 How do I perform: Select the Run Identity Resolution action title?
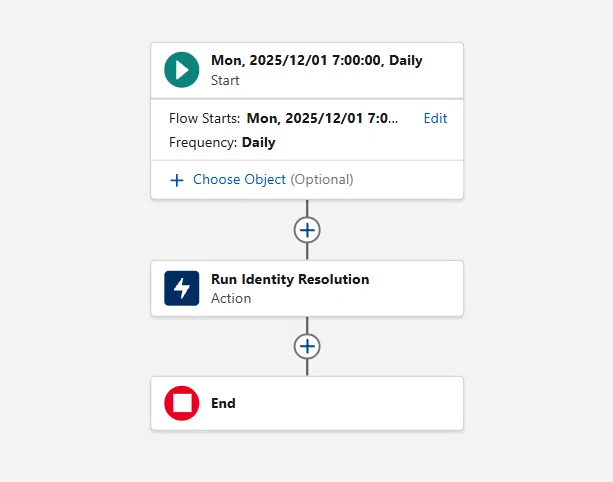point(290,279)
